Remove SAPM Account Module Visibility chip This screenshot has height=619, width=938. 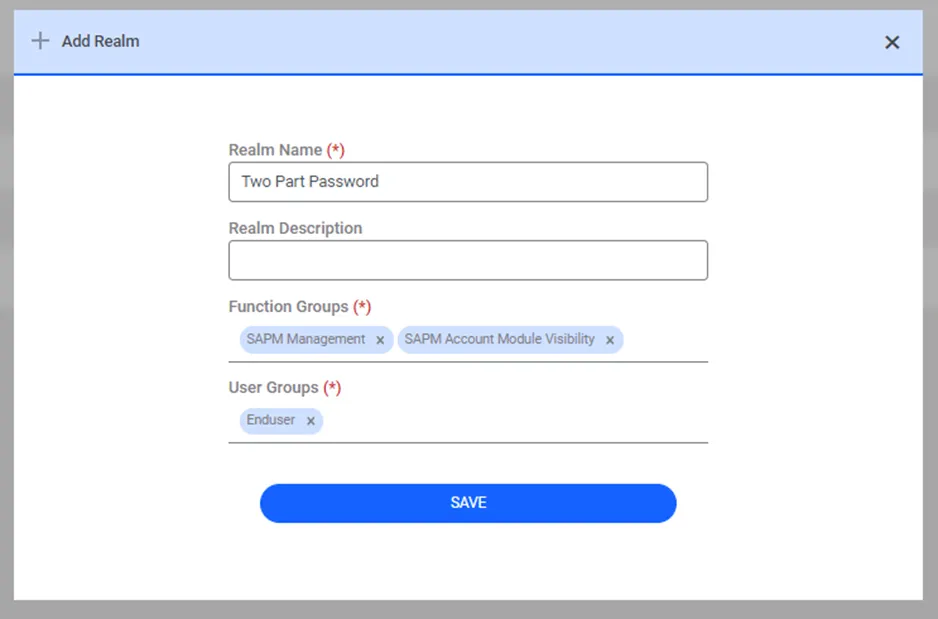(610, 340)
